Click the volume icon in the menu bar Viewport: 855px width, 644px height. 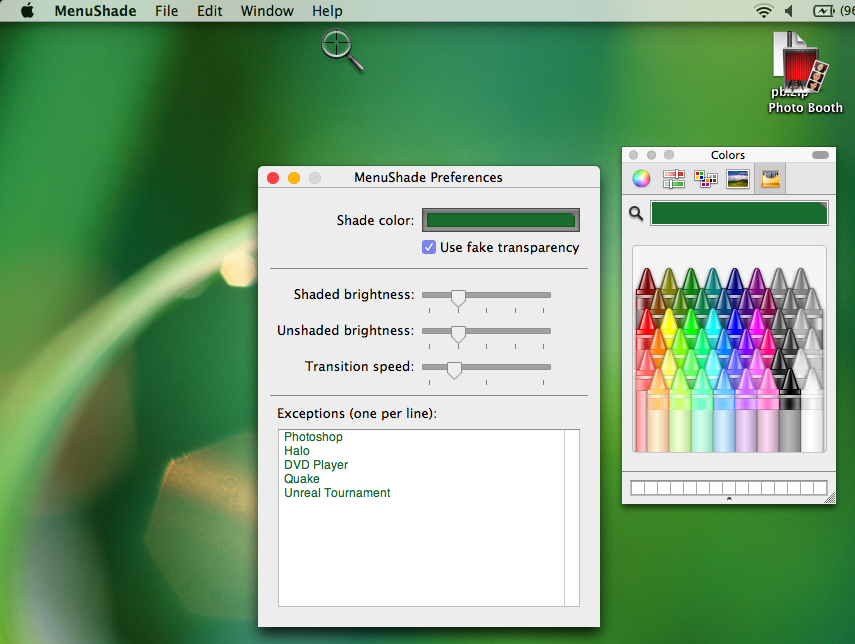click(x=790, y=11)
